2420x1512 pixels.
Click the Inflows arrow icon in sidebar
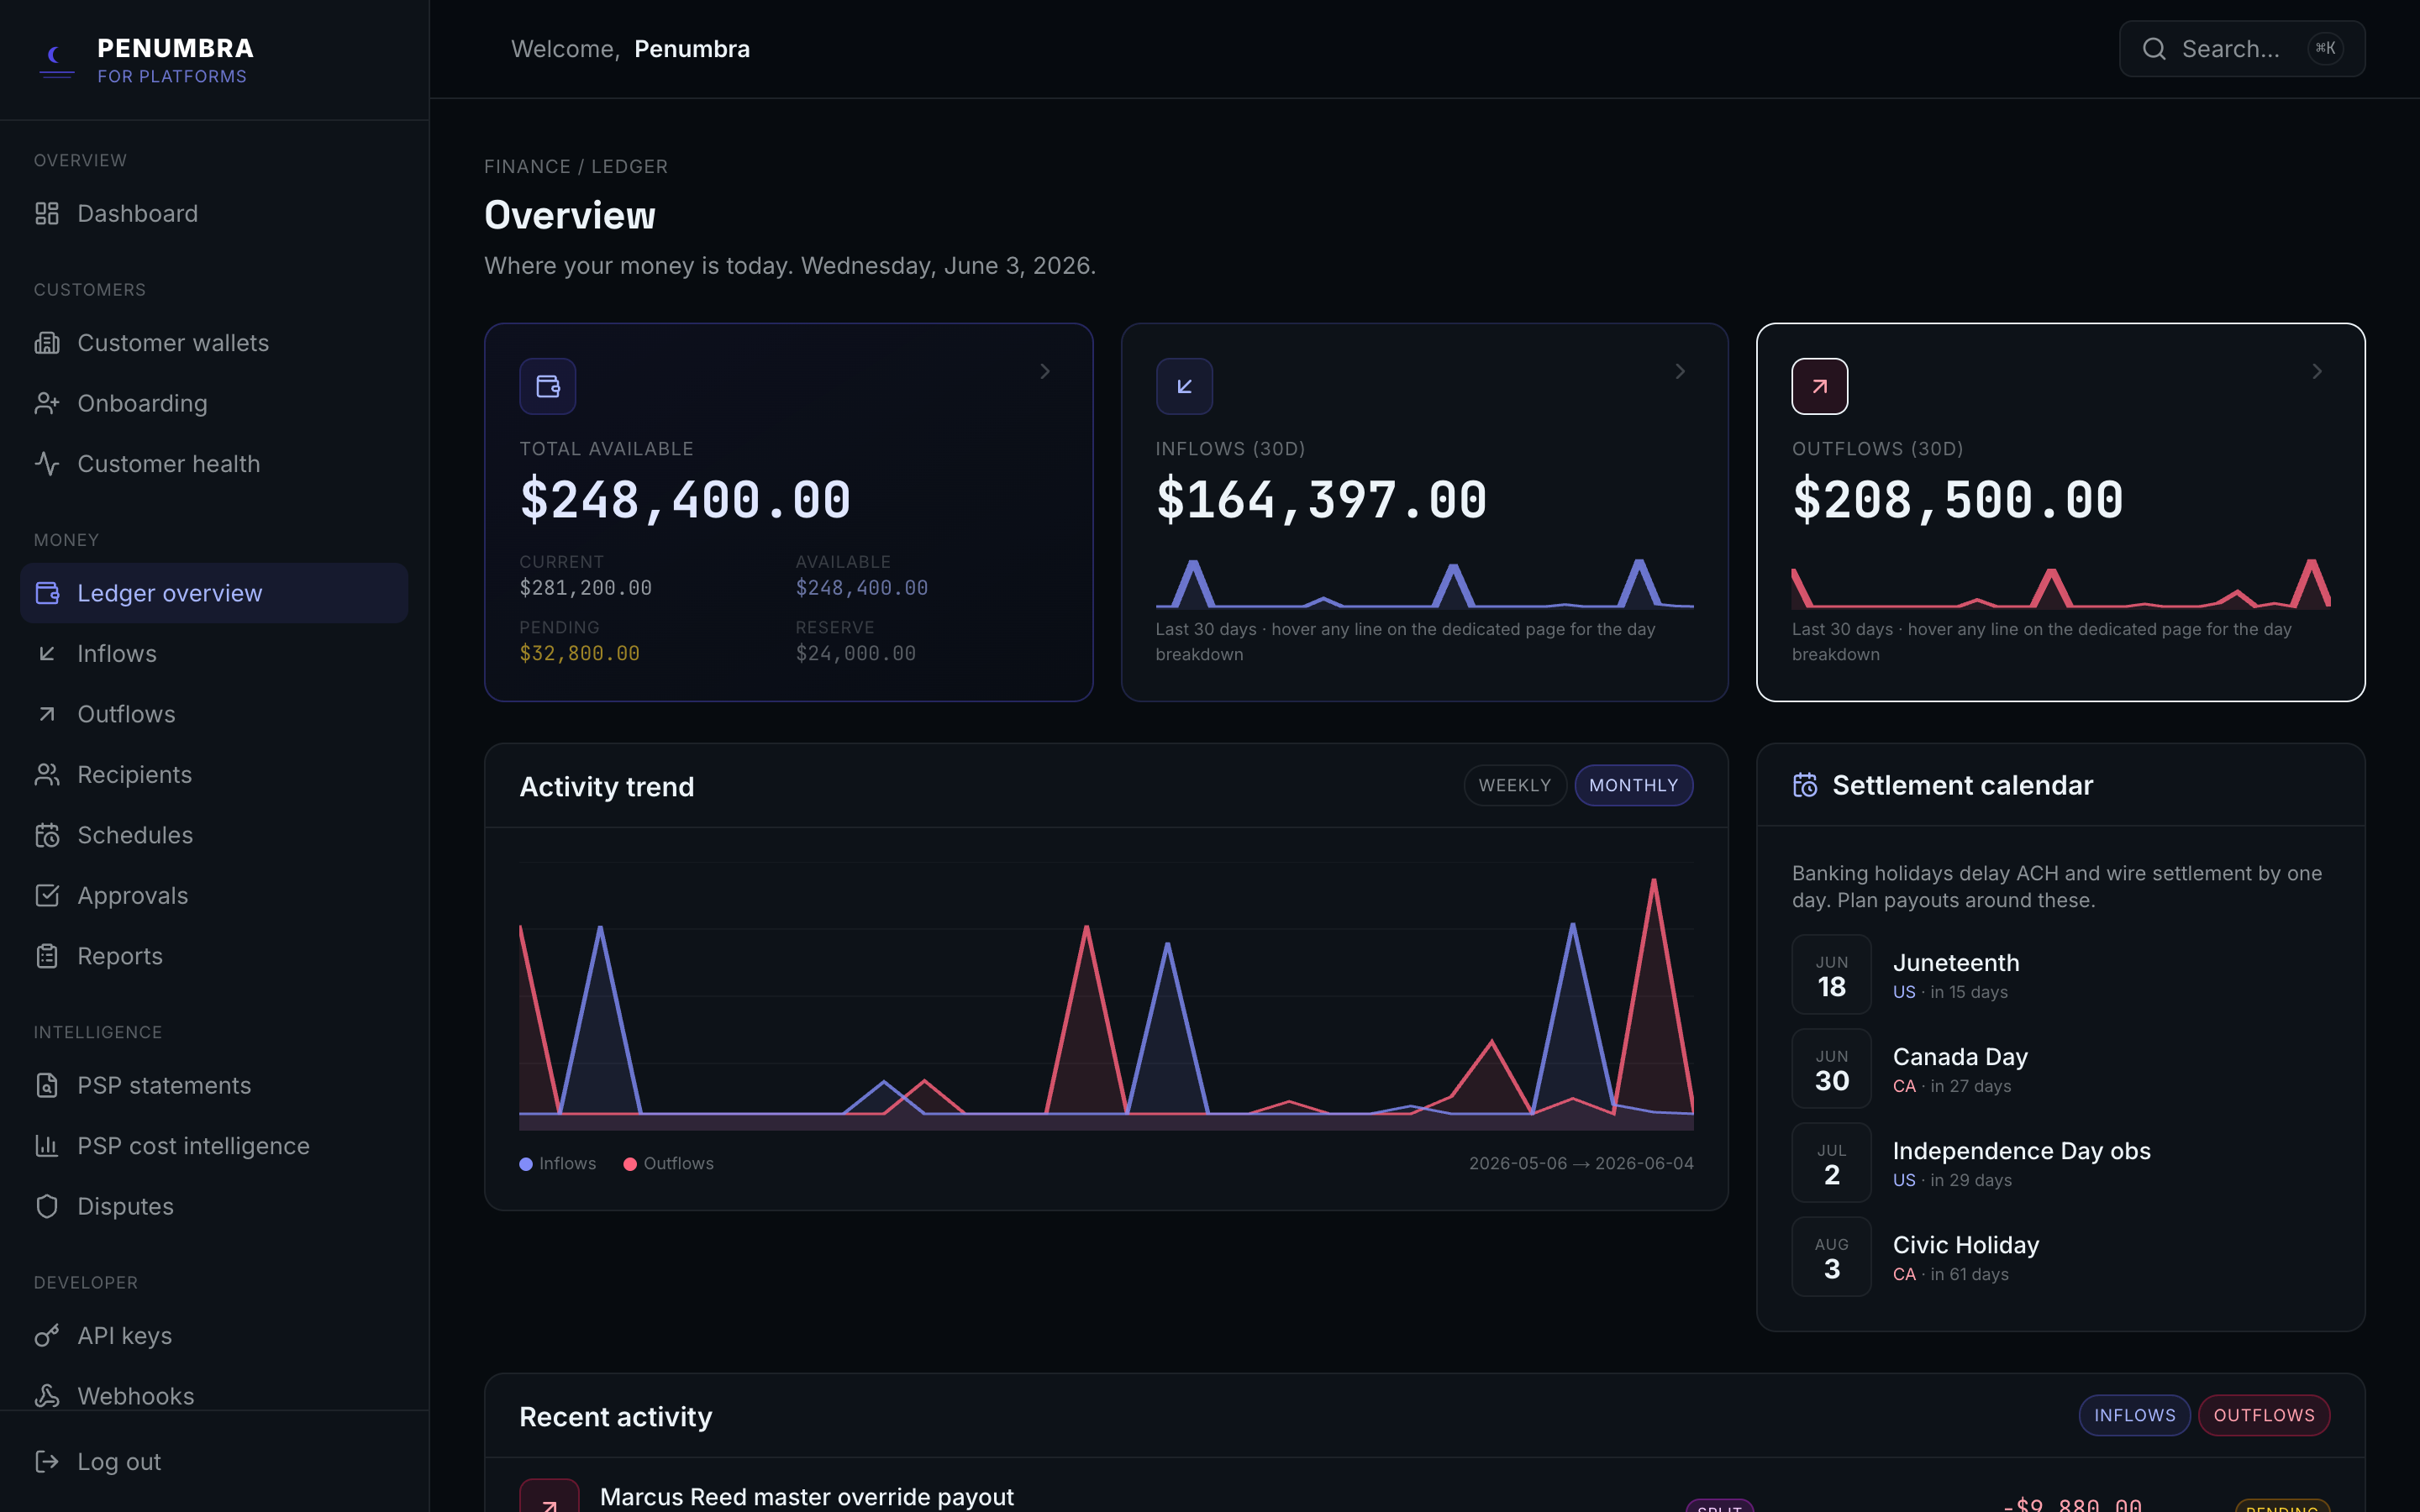coord(47,654)
